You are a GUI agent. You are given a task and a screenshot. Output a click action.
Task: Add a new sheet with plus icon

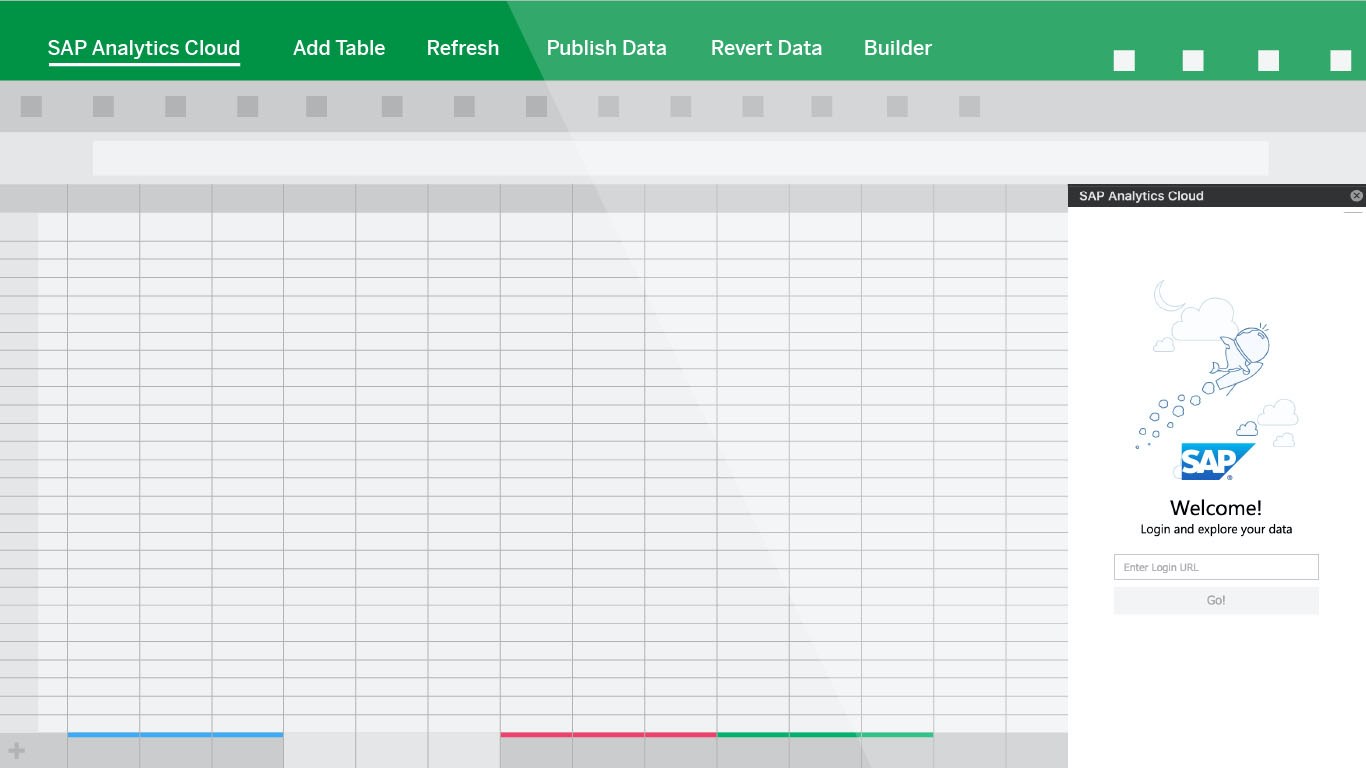coord(16,750)
